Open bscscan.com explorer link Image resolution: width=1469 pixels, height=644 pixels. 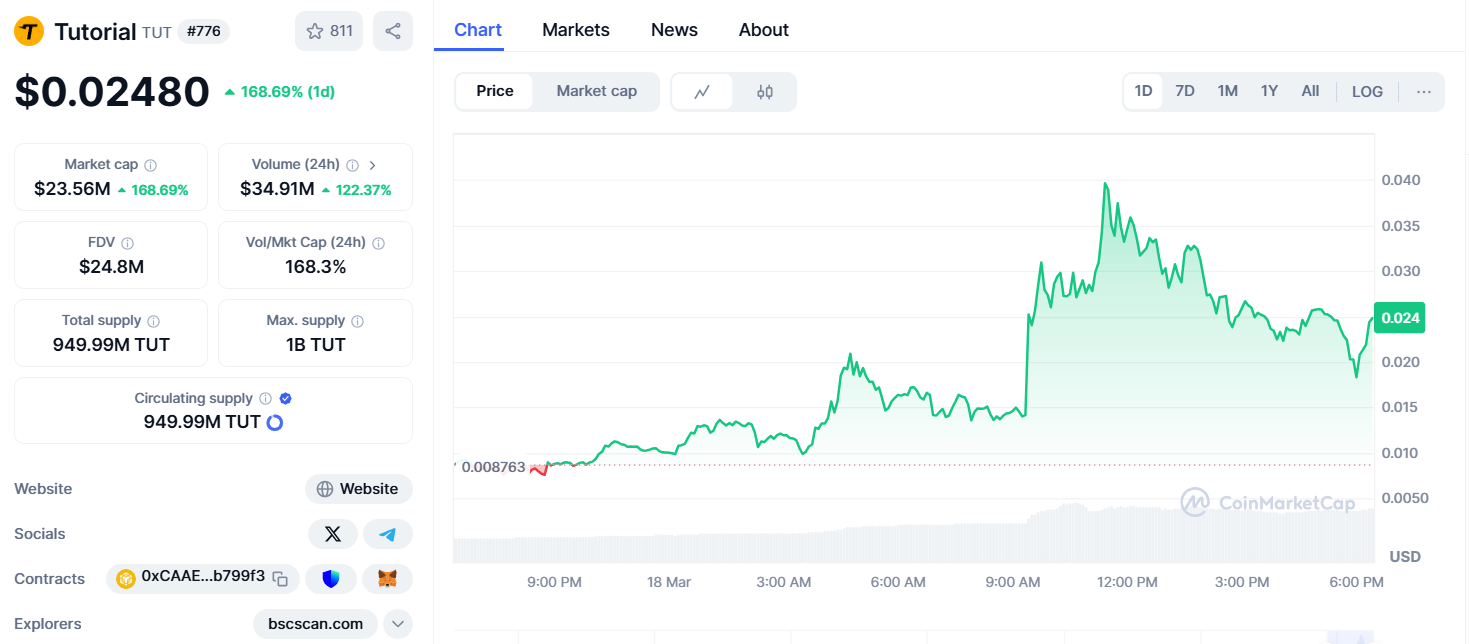coord(316,624)
